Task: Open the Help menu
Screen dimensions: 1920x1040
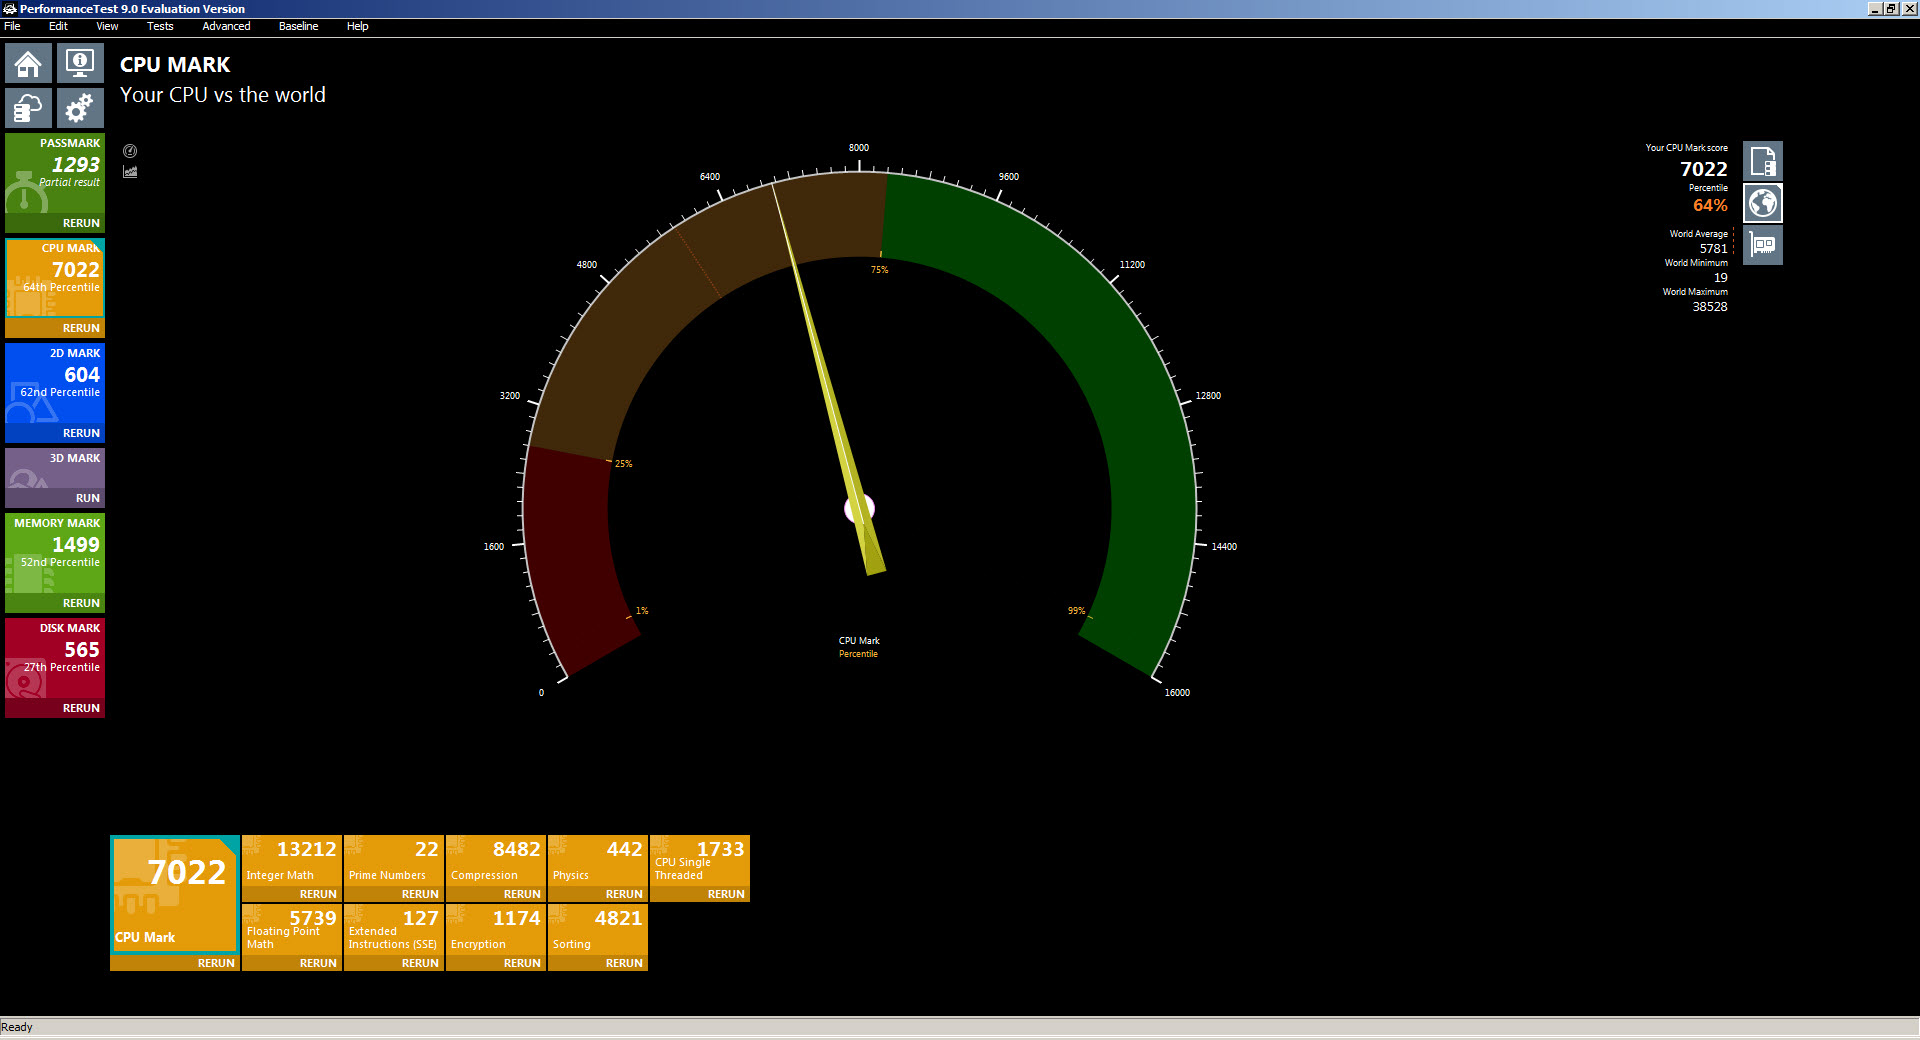Action: tap(357, 26)
